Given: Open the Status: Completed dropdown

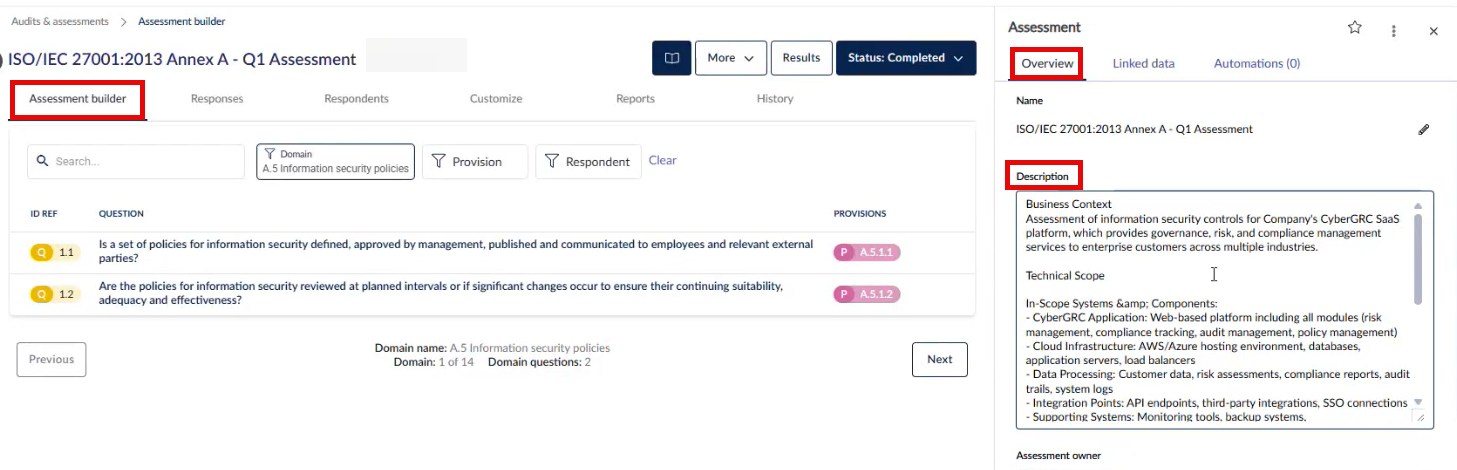Looking at the screenshot, I should tap(906, 58).
